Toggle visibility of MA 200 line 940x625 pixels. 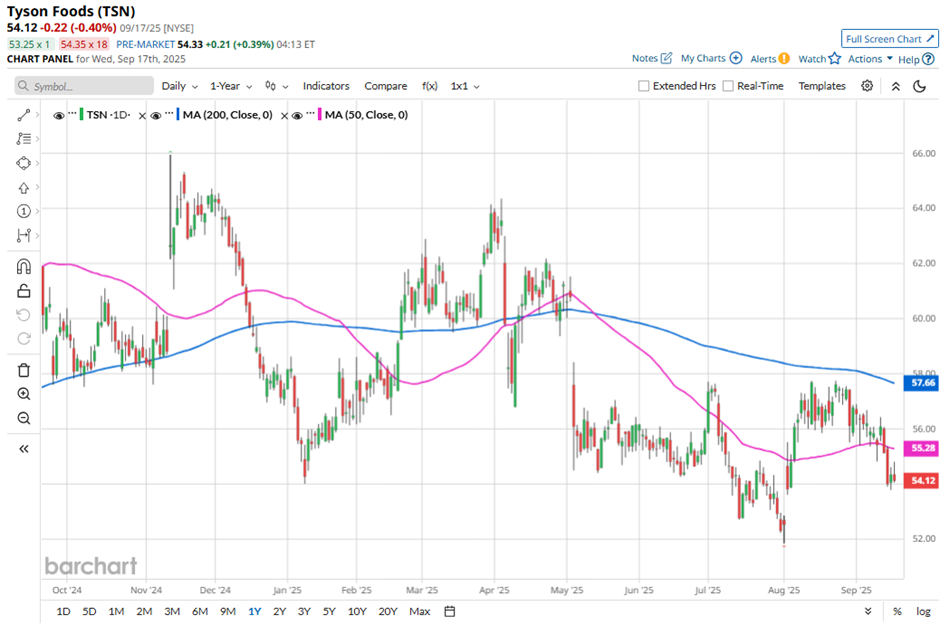(x=156, y=116)
